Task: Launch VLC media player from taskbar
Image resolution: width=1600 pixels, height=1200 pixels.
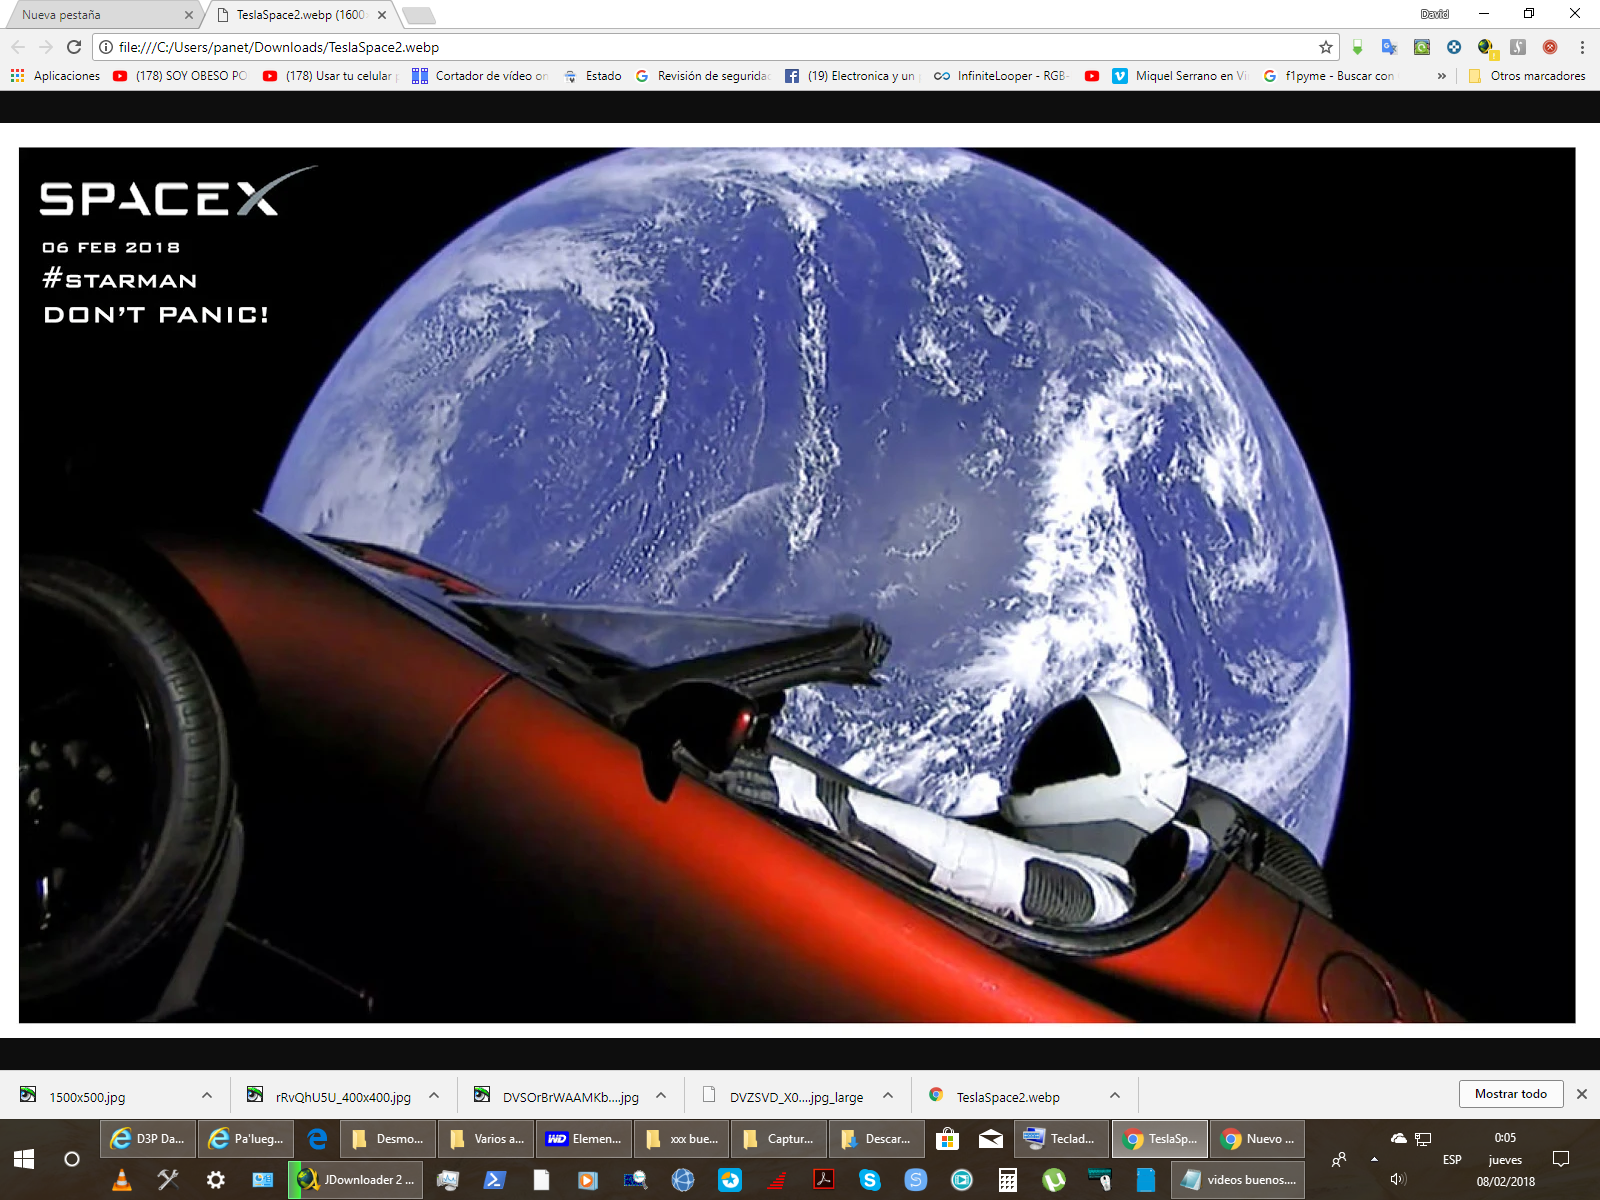Action: coord(122,1180)
